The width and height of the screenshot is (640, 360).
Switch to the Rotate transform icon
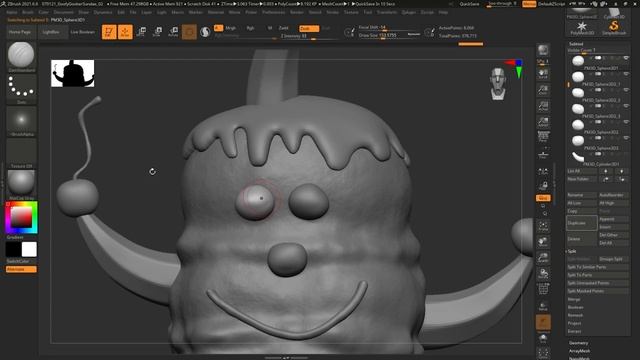tap(173, 31)
